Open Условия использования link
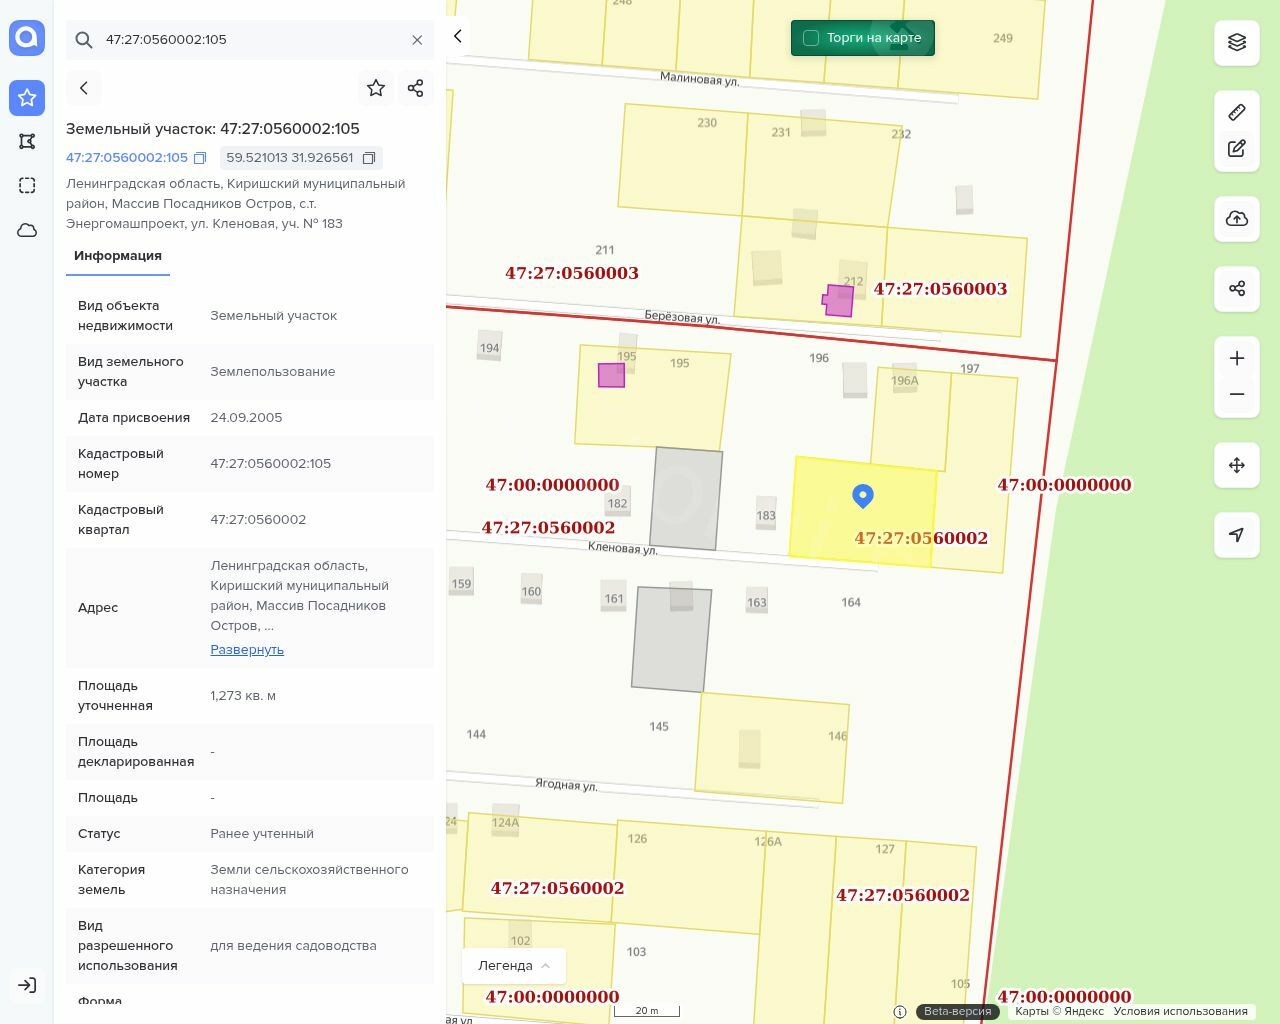Image resolution: width=1280 pixels, height=1024 pixels. [x=1180, y=1011]
